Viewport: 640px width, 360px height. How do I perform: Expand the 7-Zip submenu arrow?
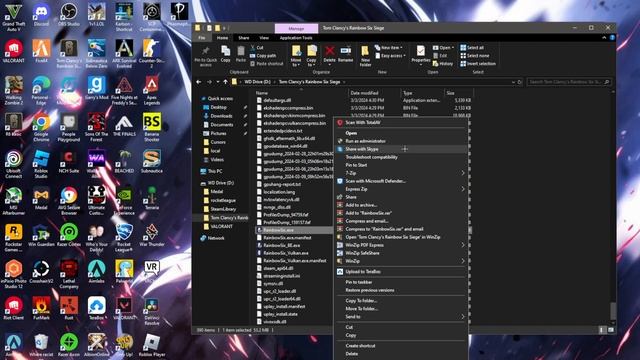click(463, 173)
